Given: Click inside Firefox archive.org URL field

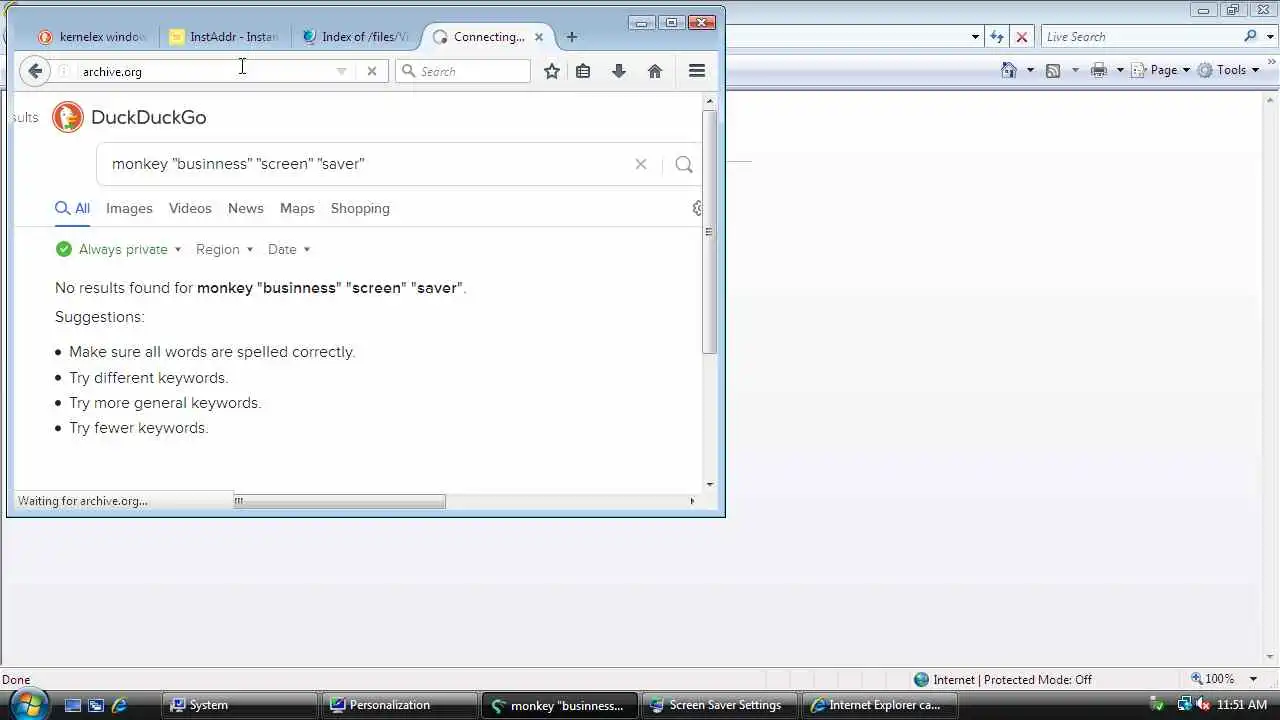Looking at the screenshot, I should 205,71.
